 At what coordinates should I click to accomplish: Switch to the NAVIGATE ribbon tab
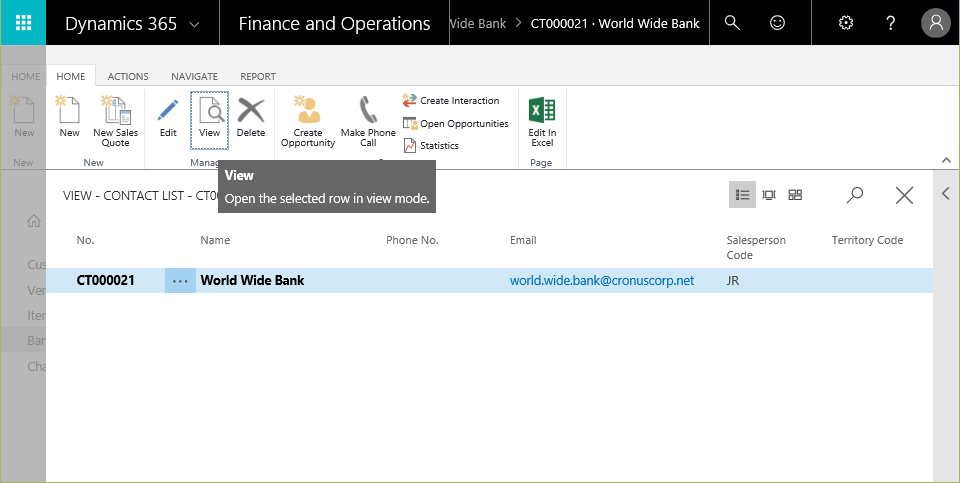(194, 77)
